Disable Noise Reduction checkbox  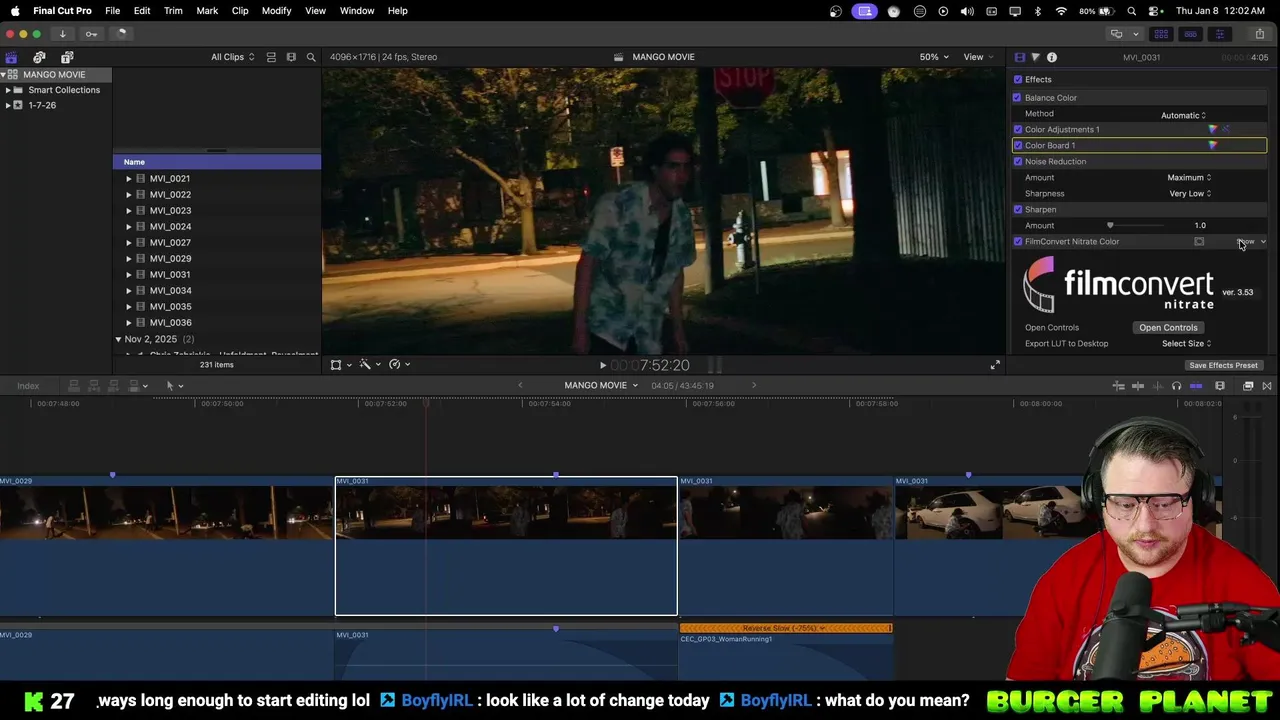[1018, 161]
